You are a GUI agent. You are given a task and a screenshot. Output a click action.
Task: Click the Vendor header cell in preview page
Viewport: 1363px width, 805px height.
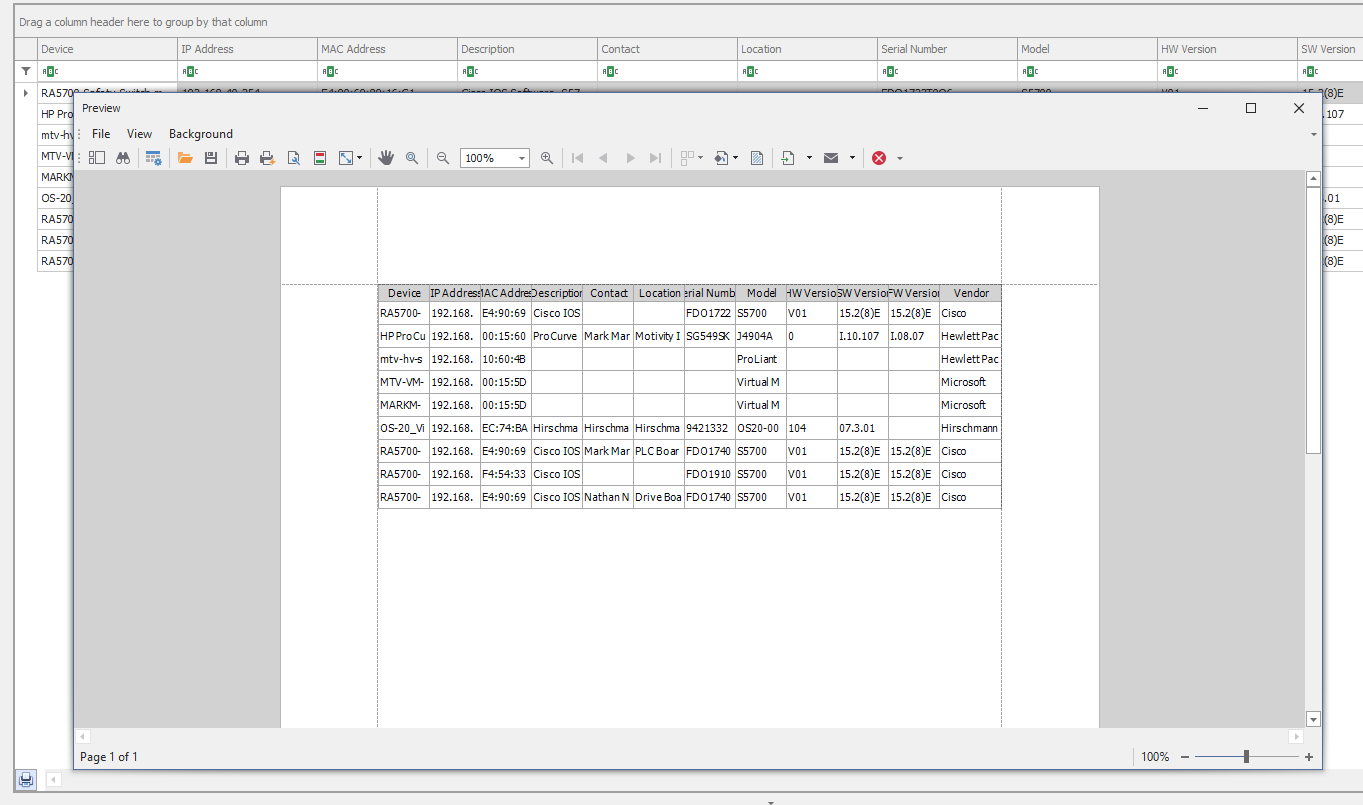pos(970,293)
